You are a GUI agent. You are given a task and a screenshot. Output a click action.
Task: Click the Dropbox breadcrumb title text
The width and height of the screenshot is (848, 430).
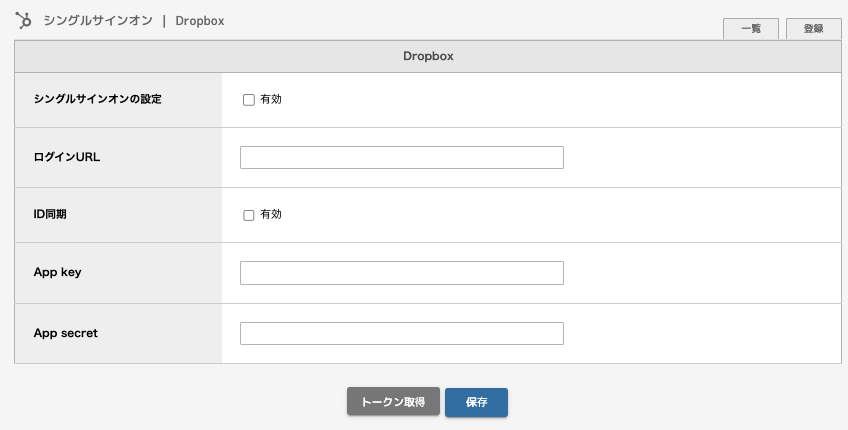click(x=200, y=21)
